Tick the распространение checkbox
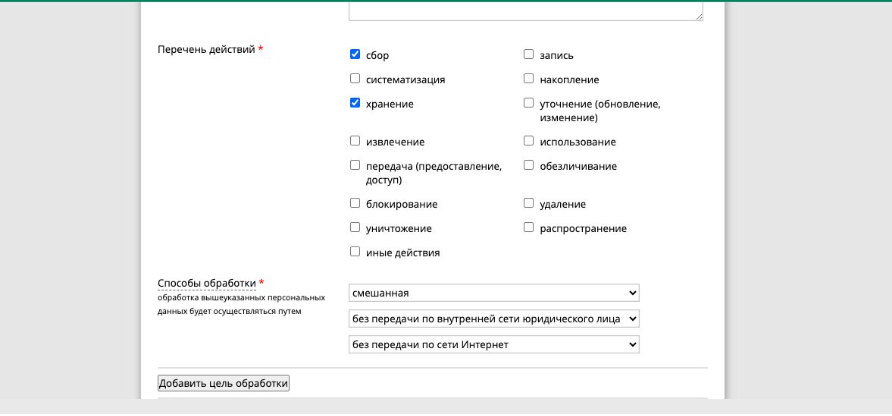Screen dimensions: 892x416 tap(528, 228)
